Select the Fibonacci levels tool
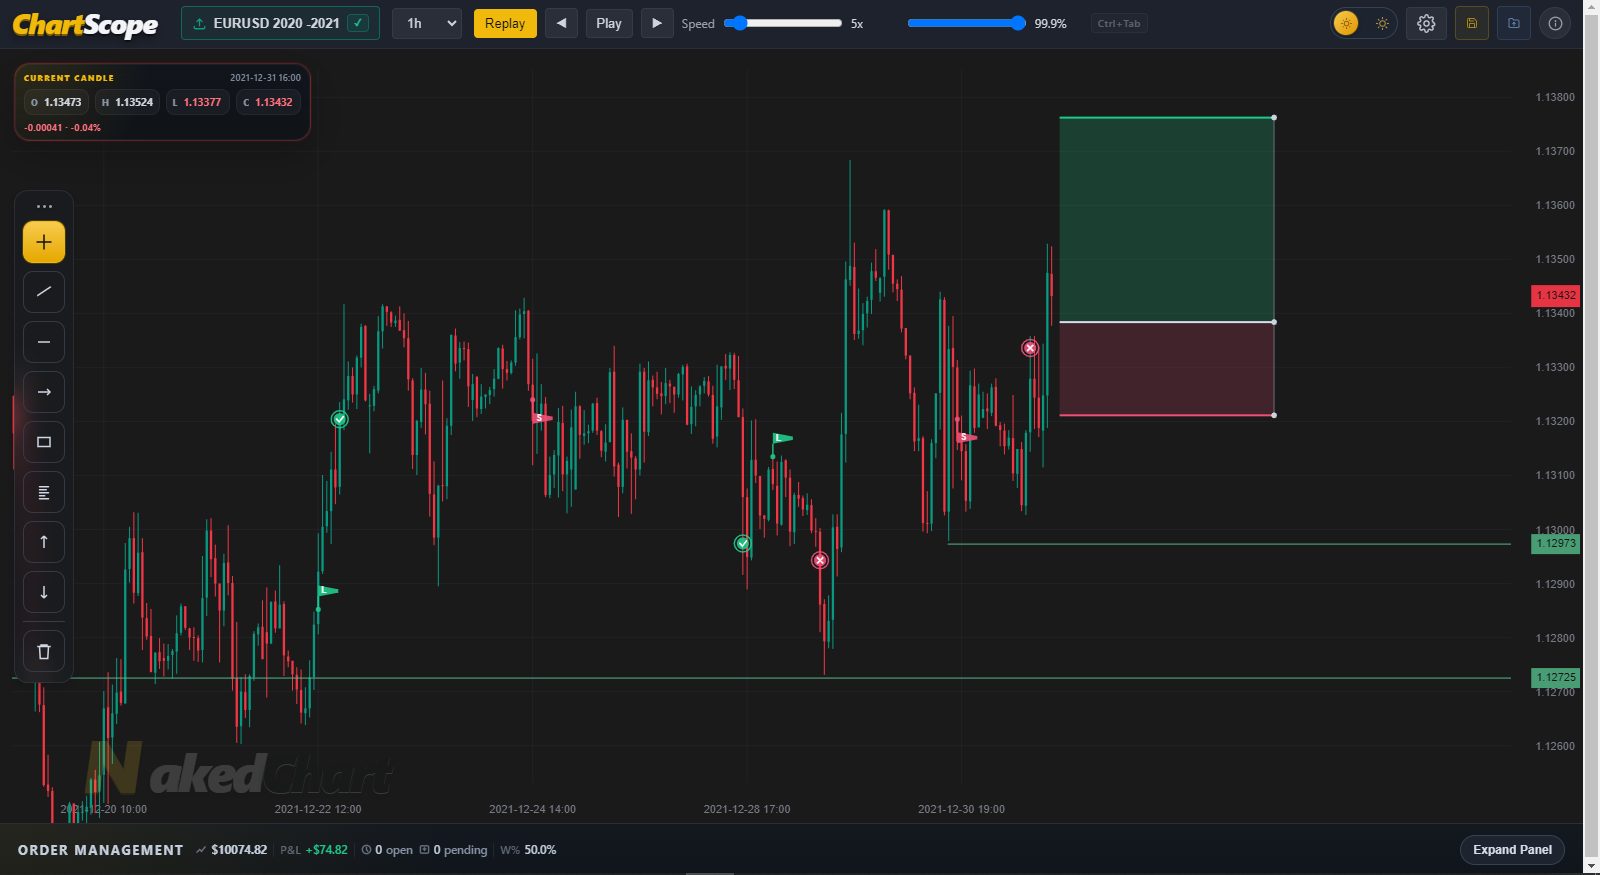 pos(44,492)
